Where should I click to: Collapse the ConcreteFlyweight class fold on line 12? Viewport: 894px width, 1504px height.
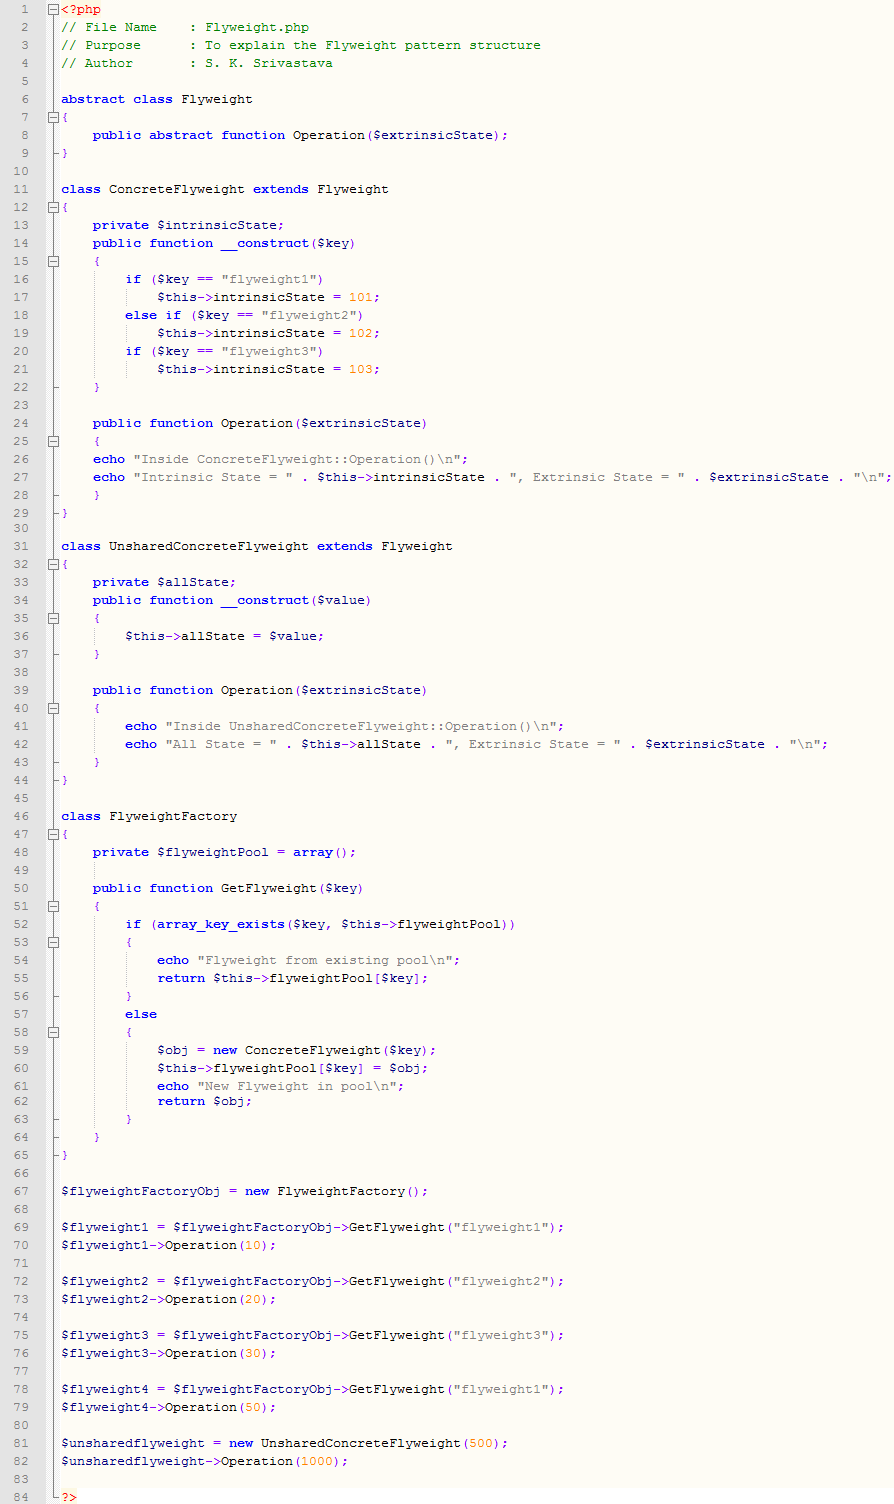pos(53,207)
